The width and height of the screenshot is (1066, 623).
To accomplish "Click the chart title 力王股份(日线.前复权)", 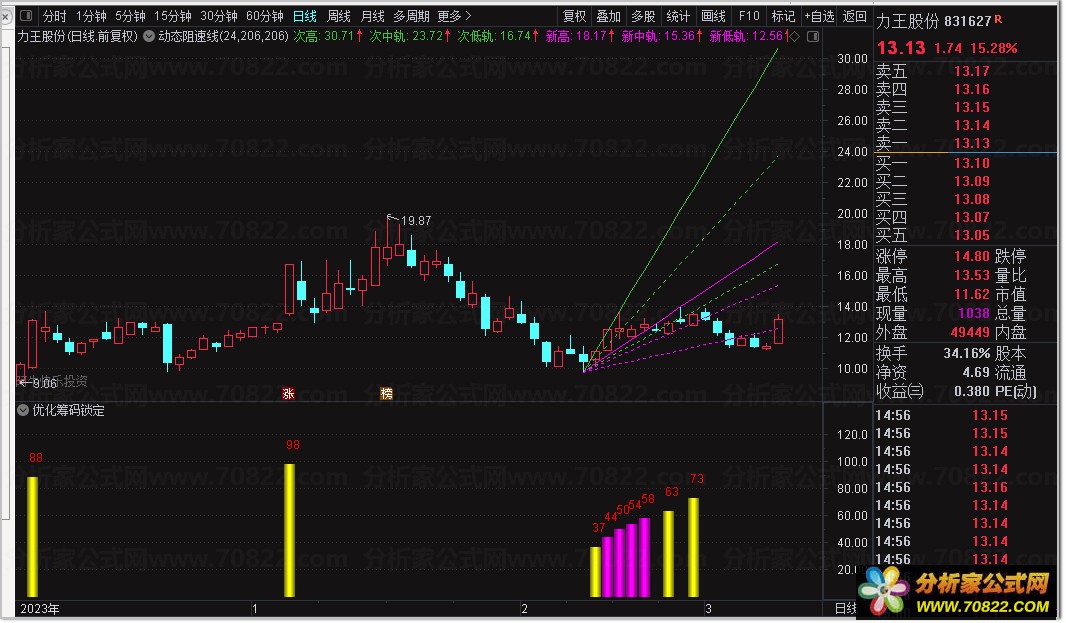I will [x=78, y=36].
